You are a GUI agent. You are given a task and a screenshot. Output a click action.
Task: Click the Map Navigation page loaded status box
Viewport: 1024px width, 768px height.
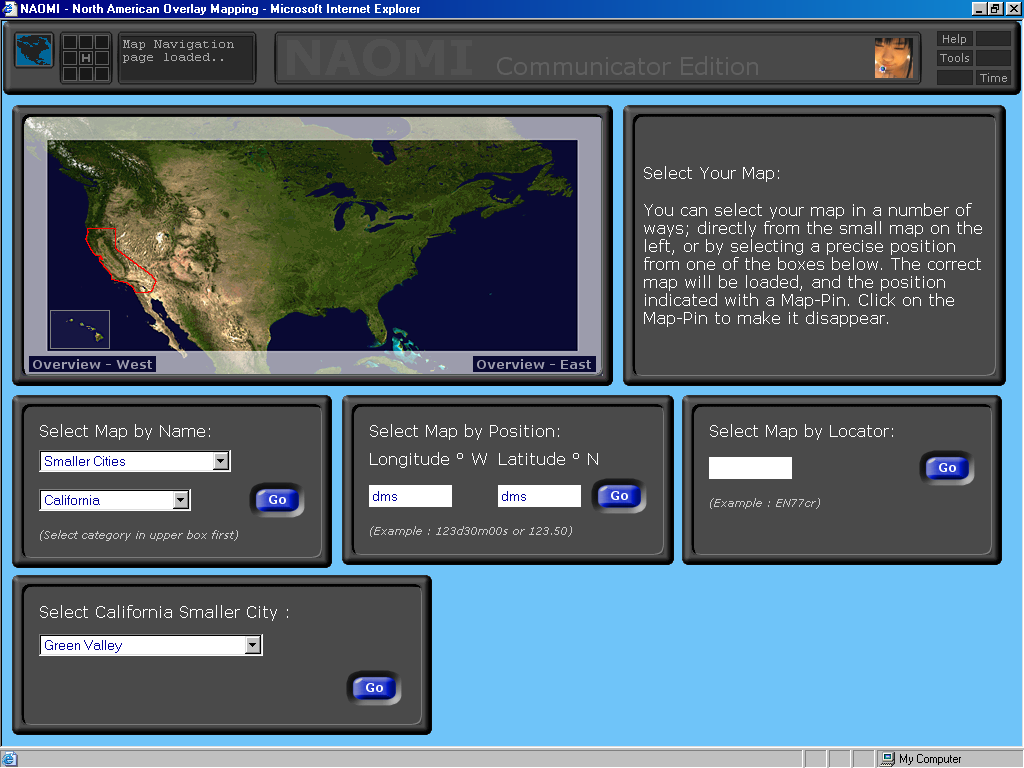pos(187,58)
